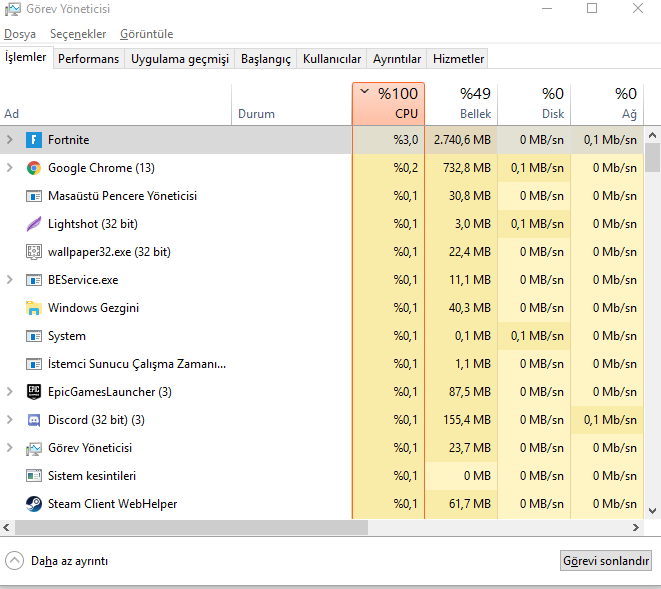Click the Task Manager title bar icon
The width and height of the screenshot is (661, 589).
pyautogui.click(x=13, y=9)
